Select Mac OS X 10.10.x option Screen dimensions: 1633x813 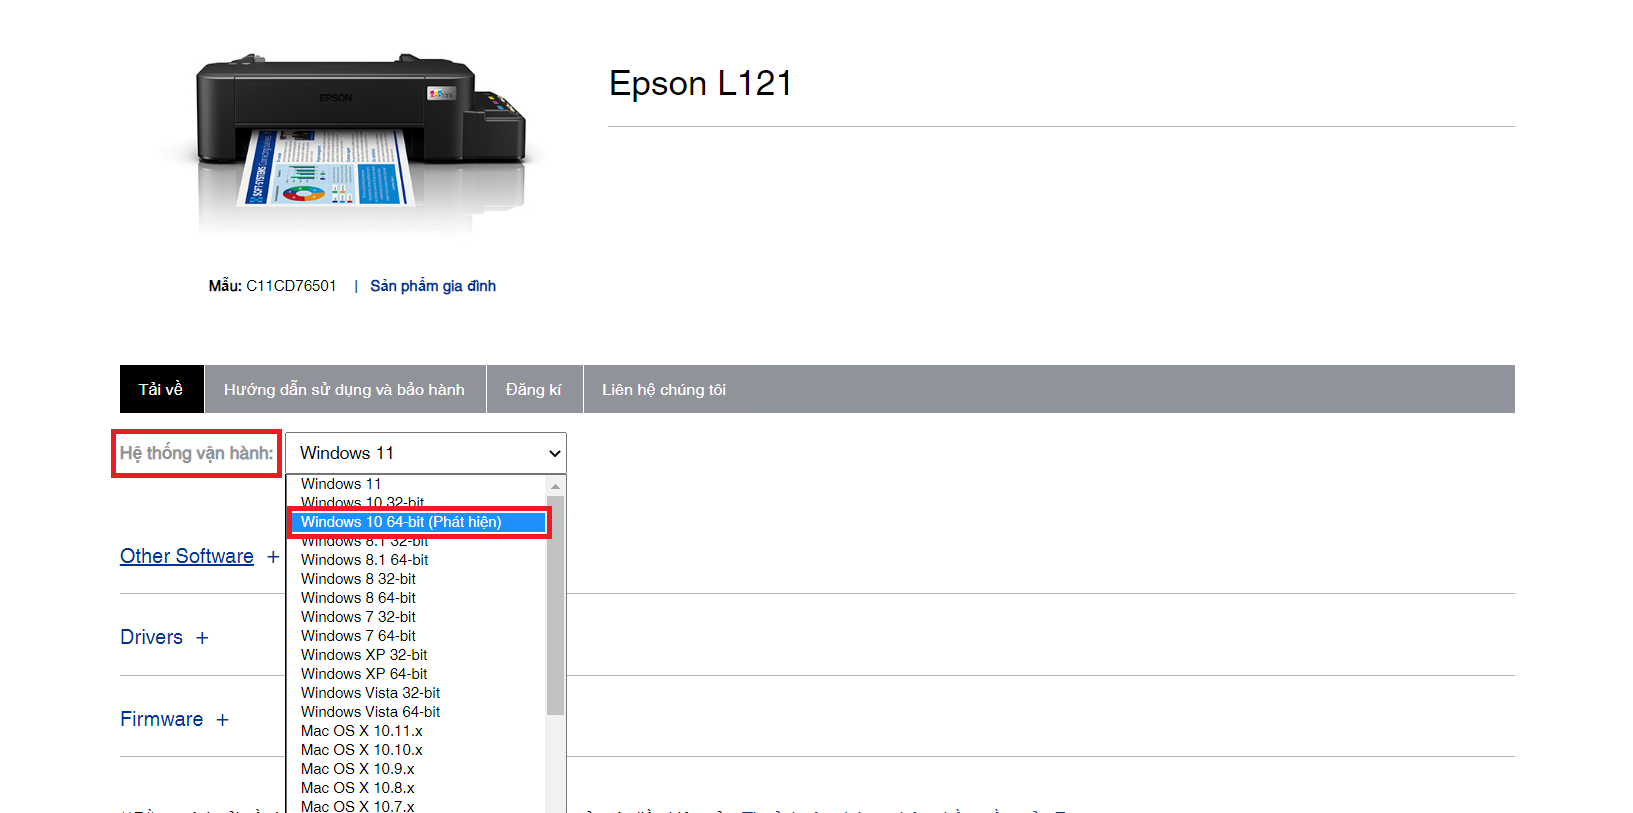tap(416, 750)
